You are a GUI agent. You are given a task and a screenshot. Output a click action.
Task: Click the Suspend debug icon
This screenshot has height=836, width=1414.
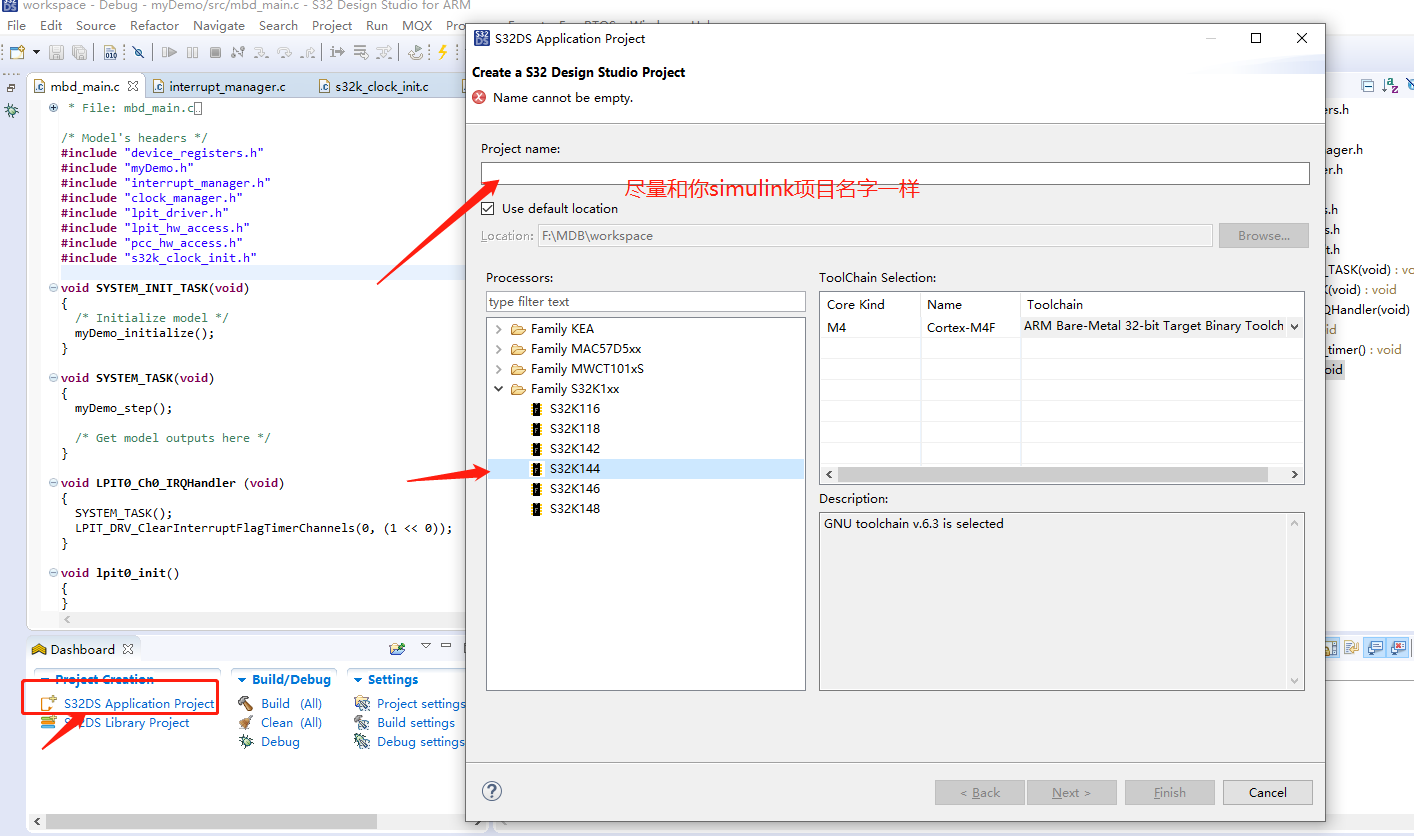coord(192,52)
